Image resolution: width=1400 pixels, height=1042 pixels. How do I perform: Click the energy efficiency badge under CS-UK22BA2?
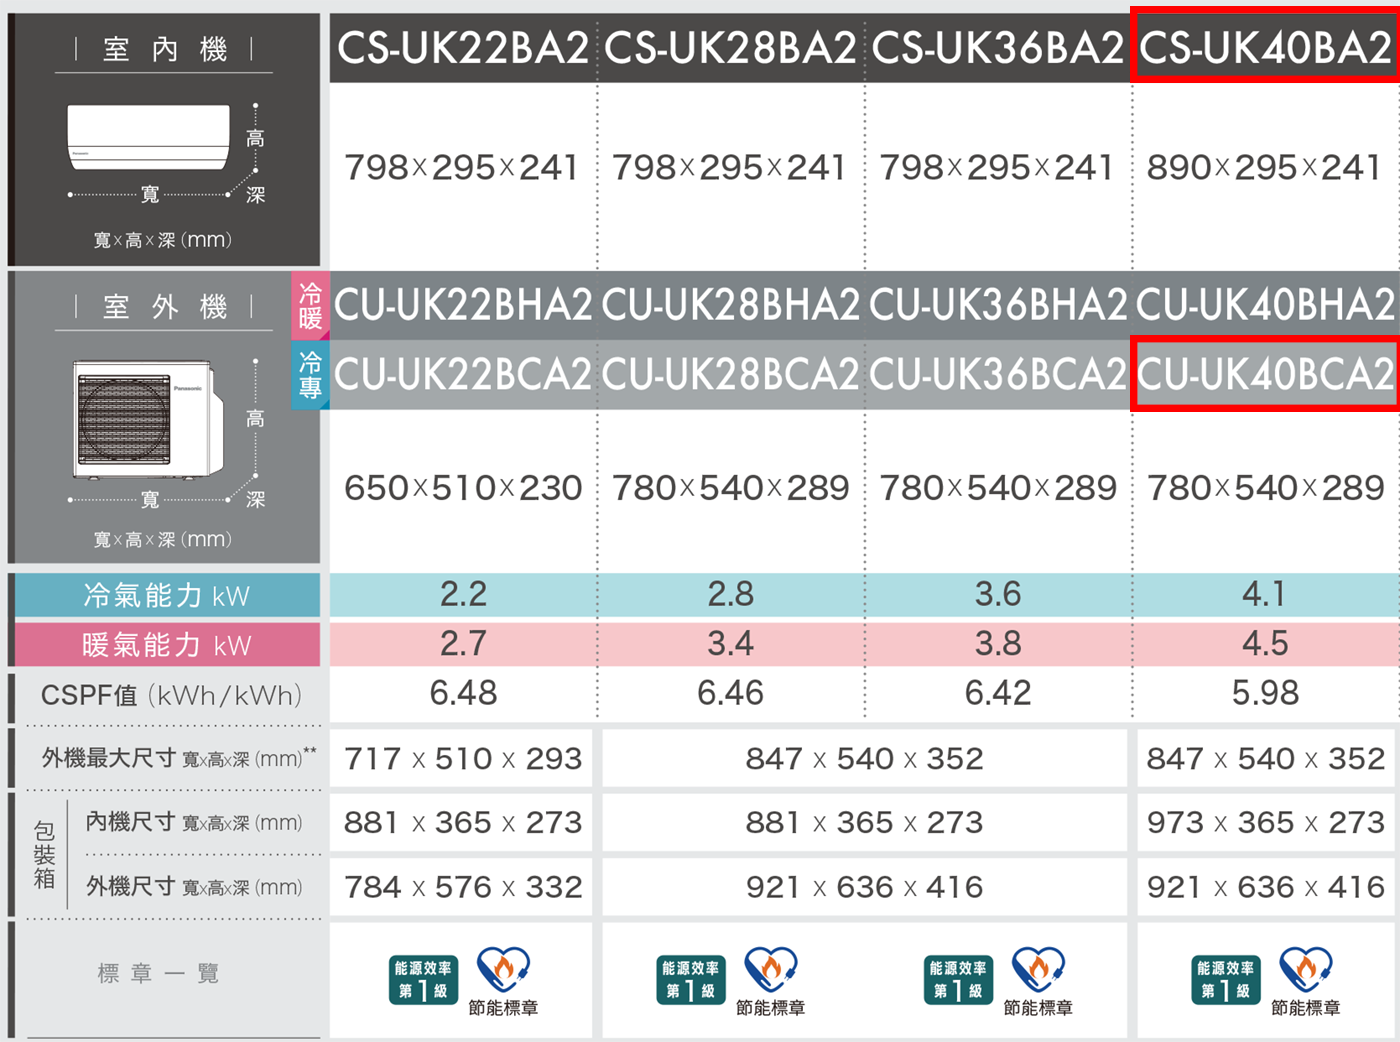click(424, 980)
